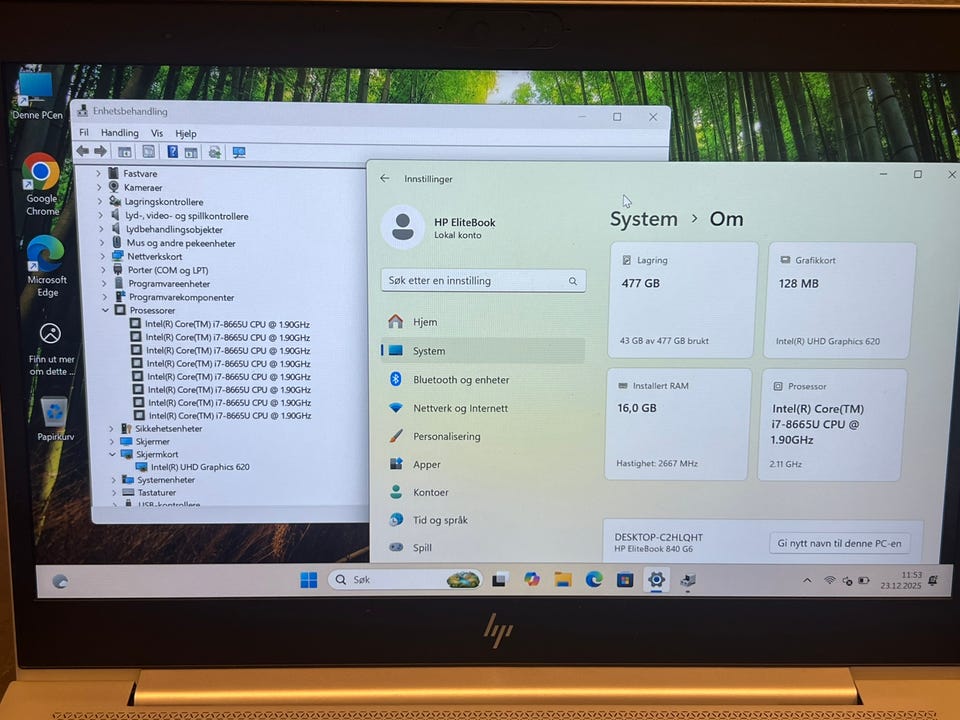Open Spill settings
This screenshot has height=720, width=960.
[x=482, y=547]
